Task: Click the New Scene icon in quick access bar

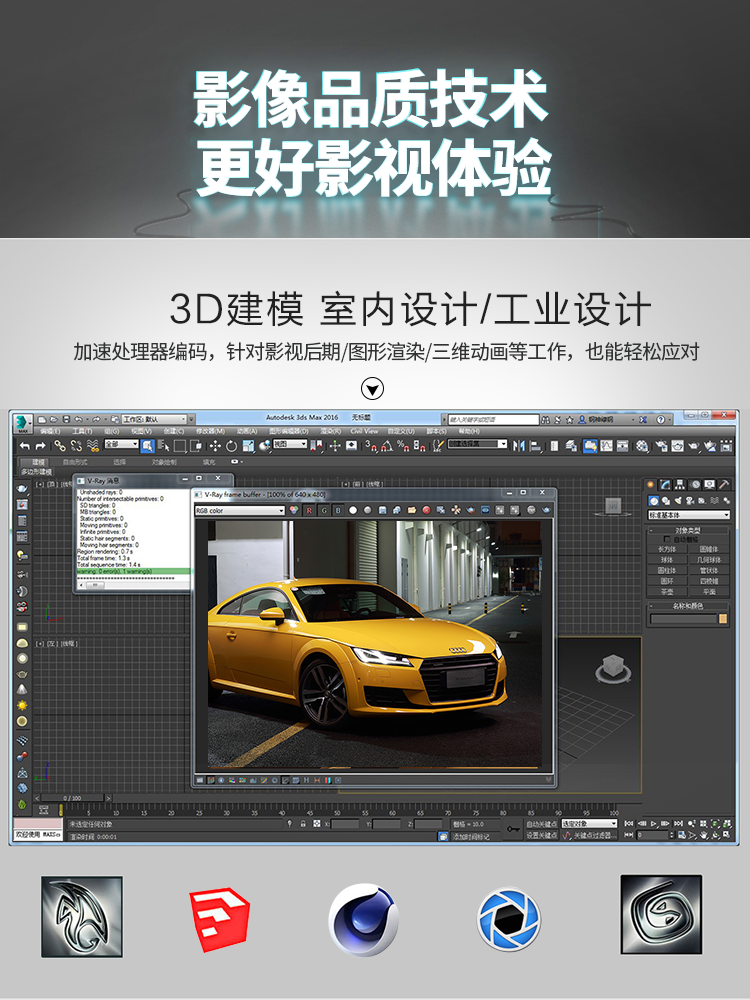Action: tap(41, 420)
